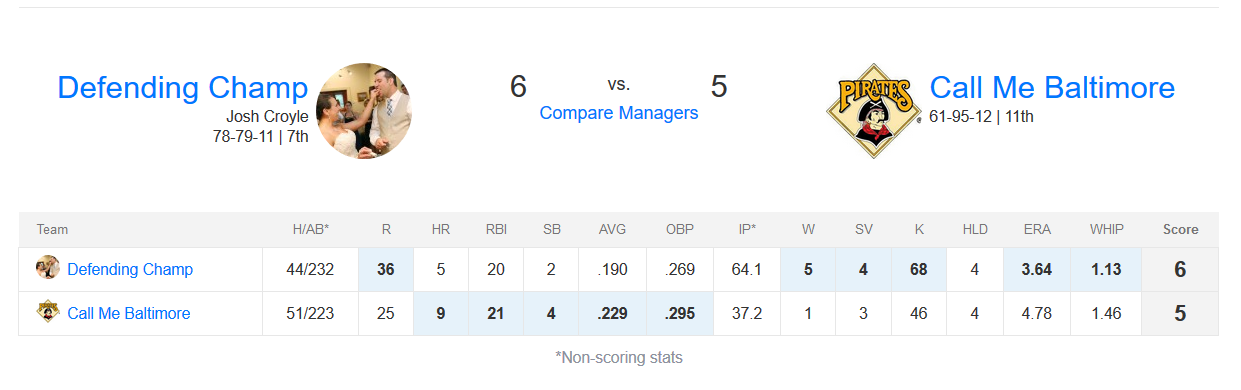
Task: Click small Pirates logo in table row
Action: point(48,313)
